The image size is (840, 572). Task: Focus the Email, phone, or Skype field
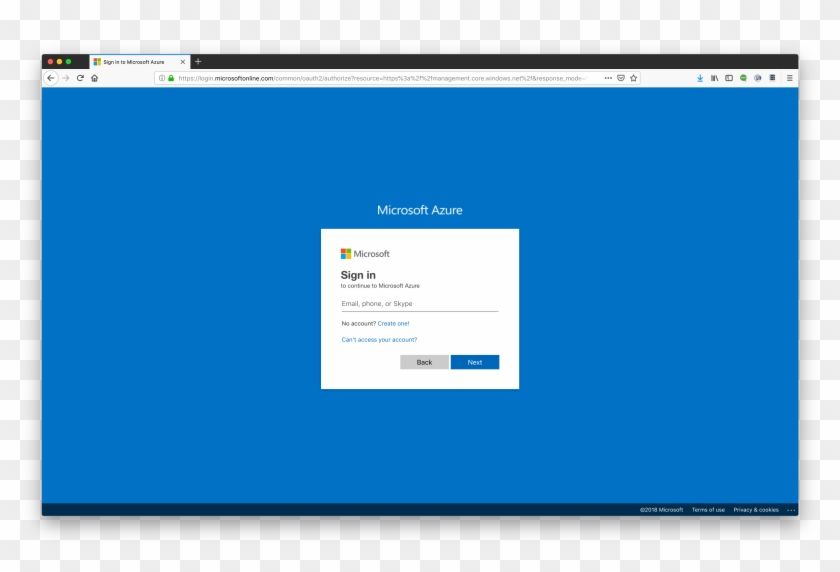click(x=419, y=304)
